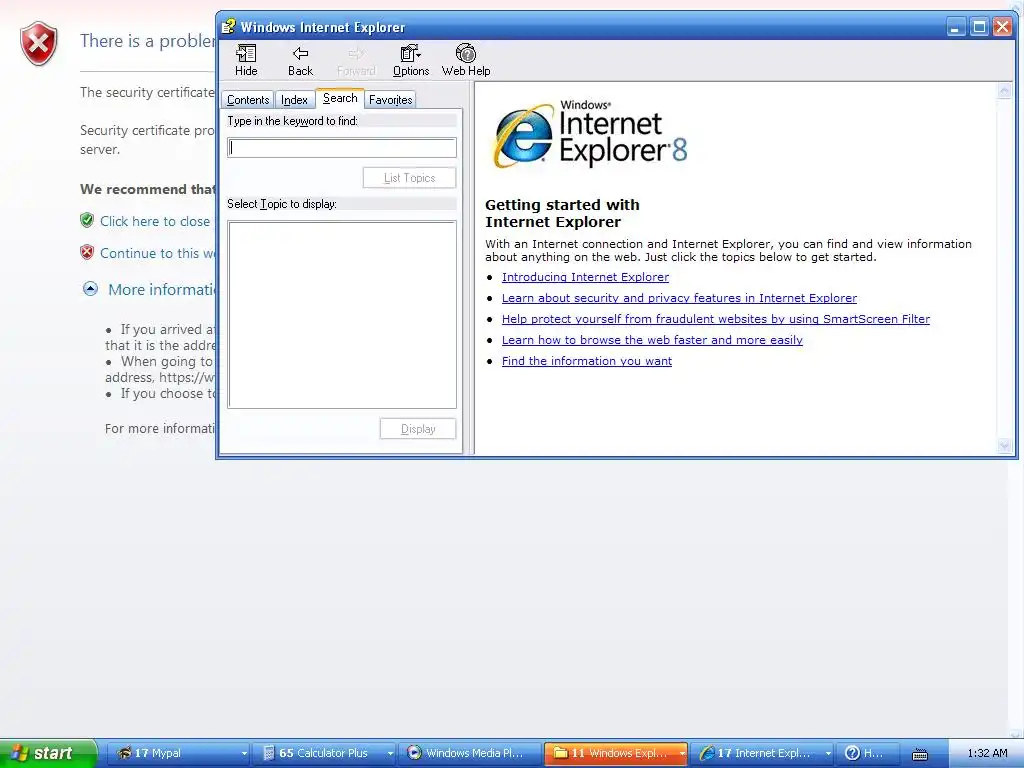1024x768 pixels.
Task: Open the Windows start menu
Action: [x=48, y=753]
